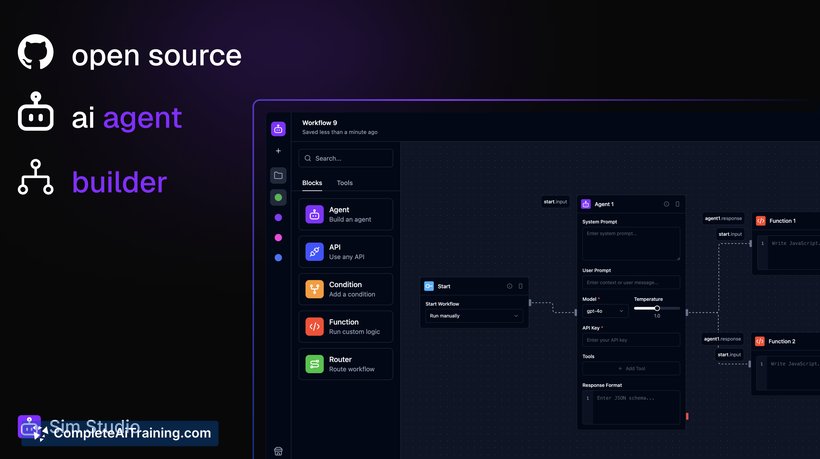Viewport: 820px width, 459px height.
Task: Click the Temperature slider handle
Action: click(657, 308)
